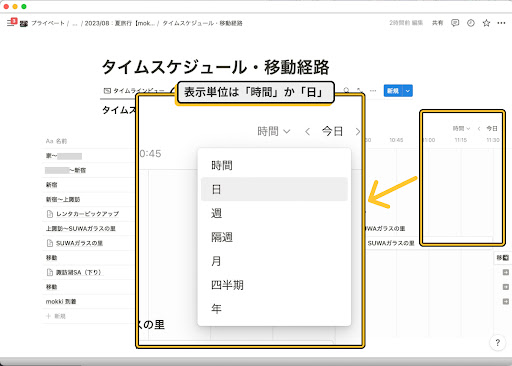Add a row with + 新規
This screenshot has width=512, height=366.
pos(56,316)
